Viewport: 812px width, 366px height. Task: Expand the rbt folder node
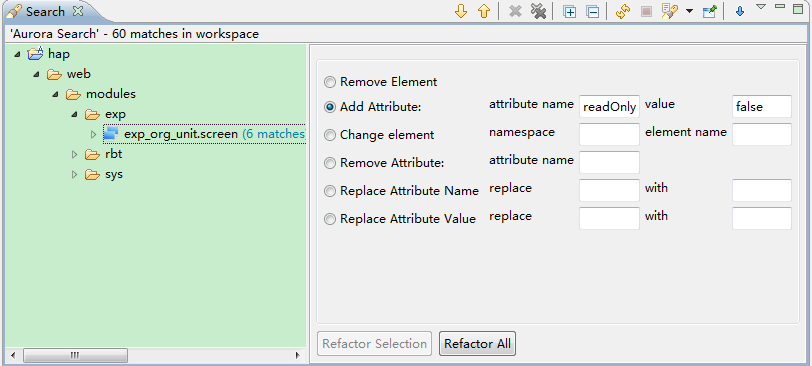click(75, 154)
